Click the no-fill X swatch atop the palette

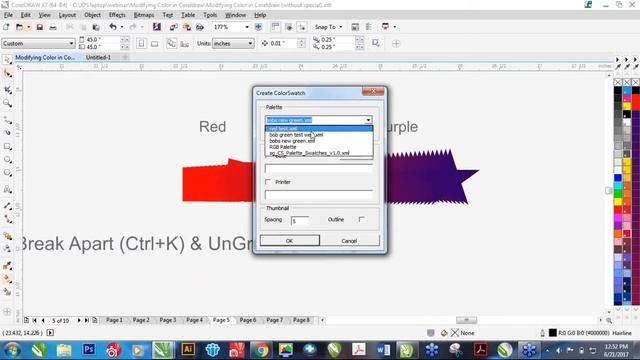618,82
